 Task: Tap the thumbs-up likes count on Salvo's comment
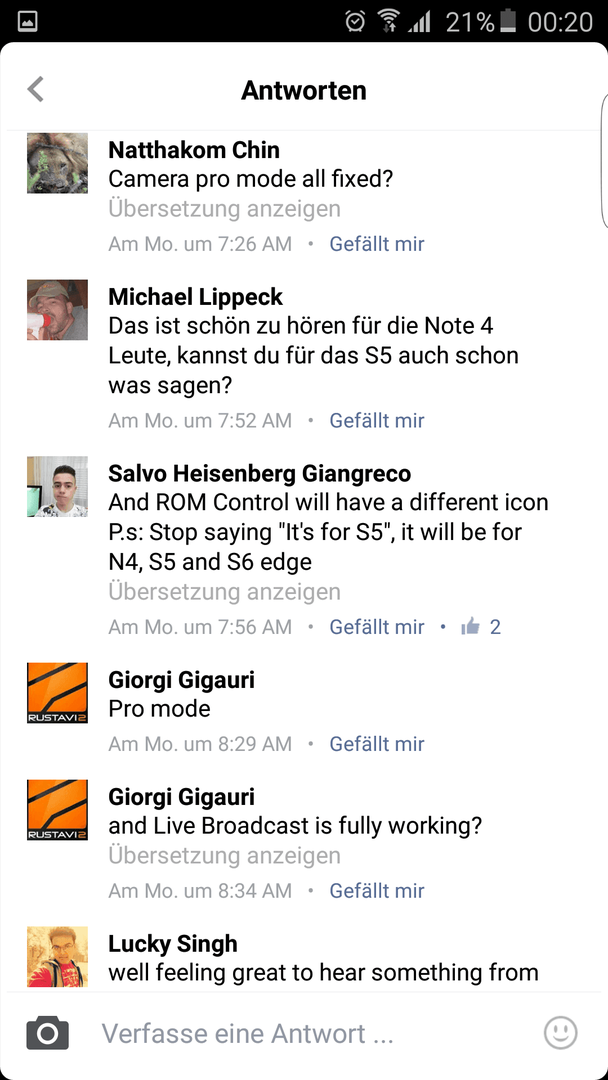point(481,627)
